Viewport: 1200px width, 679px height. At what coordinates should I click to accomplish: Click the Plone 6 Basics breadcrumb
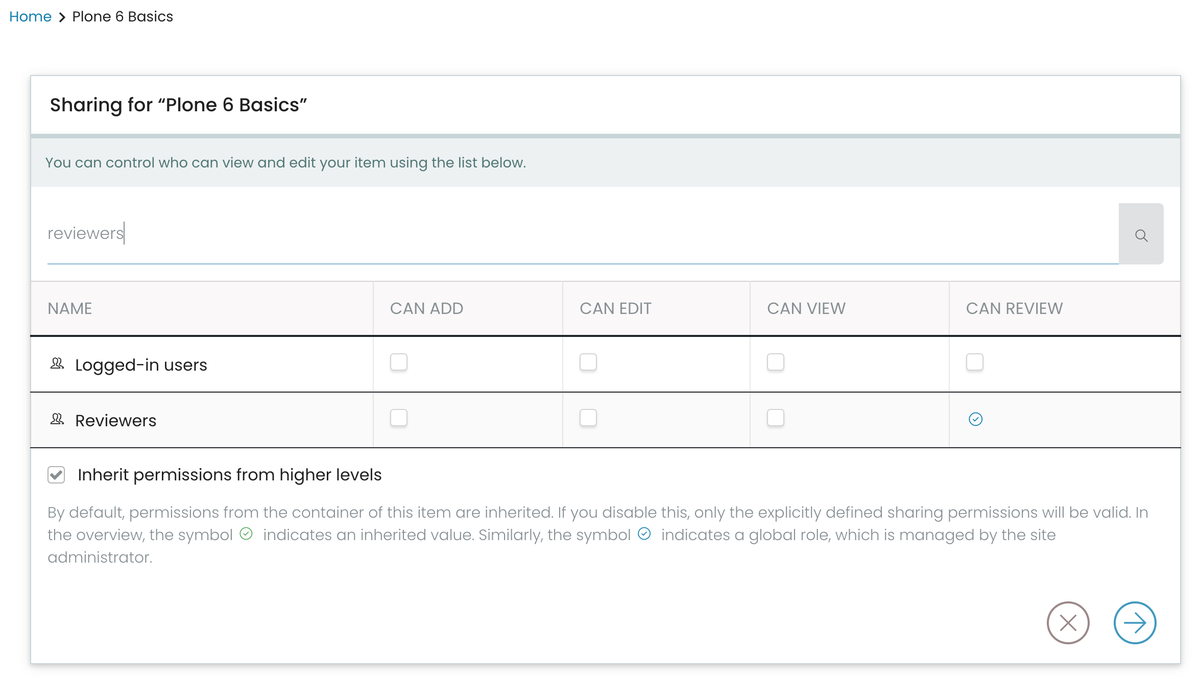[122, 17]
